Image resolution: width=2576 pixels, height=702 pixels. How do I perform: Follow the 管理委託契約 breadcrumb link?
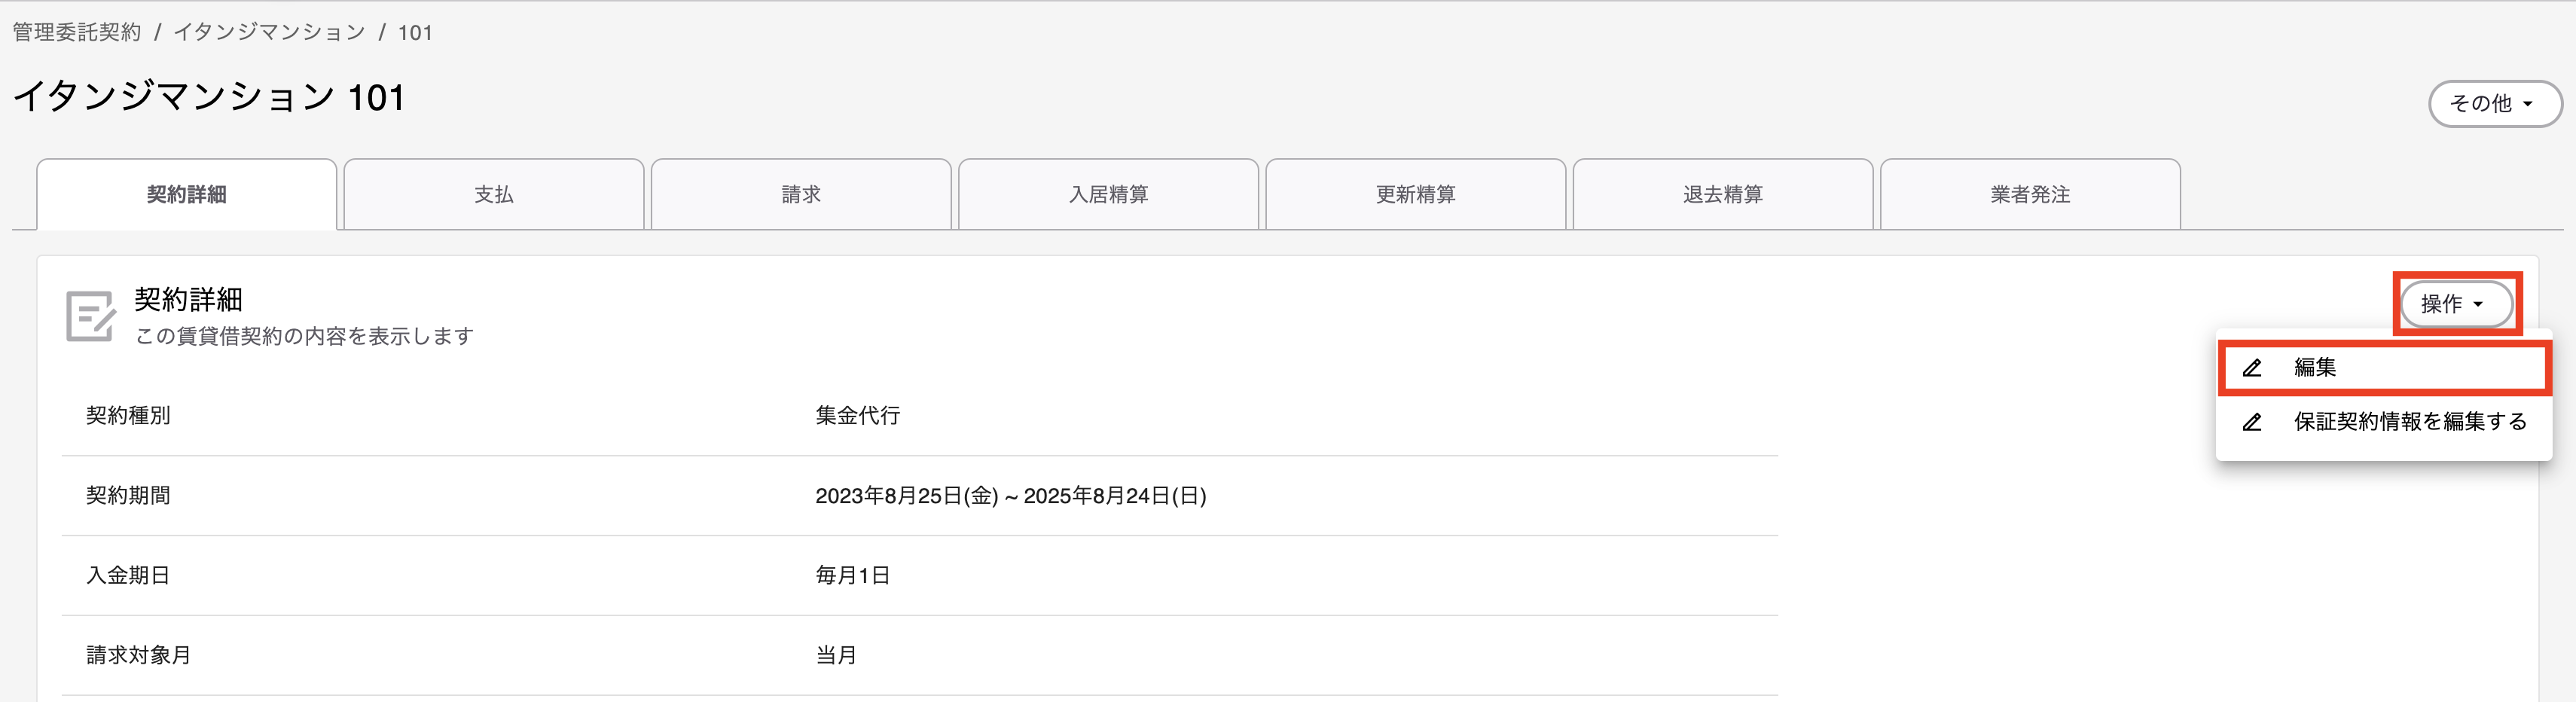pyautogui.click(x=77, y=32)
